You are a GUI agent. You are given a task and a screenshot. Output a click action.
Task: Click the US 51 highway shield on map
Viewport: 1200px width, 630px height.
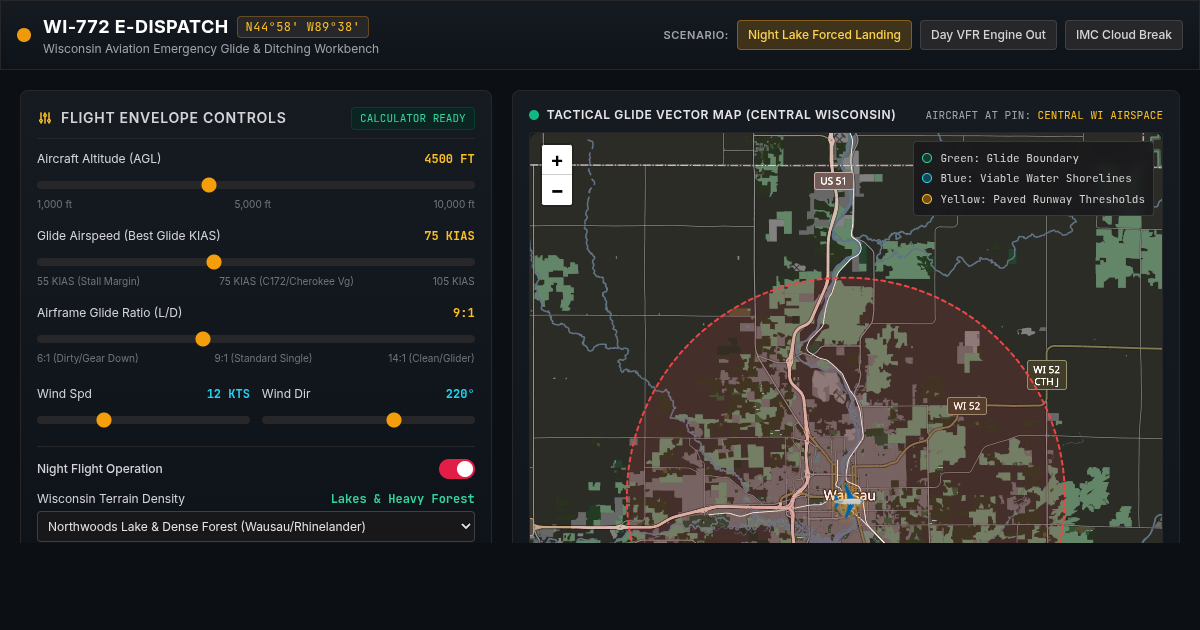[833, 181]
